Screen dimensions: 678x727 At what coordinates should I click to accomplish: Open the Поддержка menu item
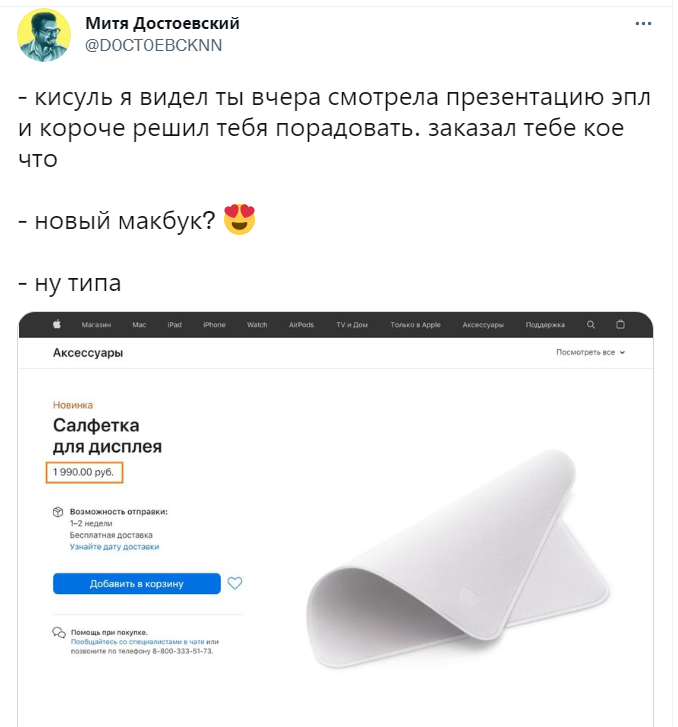(545, 325)
